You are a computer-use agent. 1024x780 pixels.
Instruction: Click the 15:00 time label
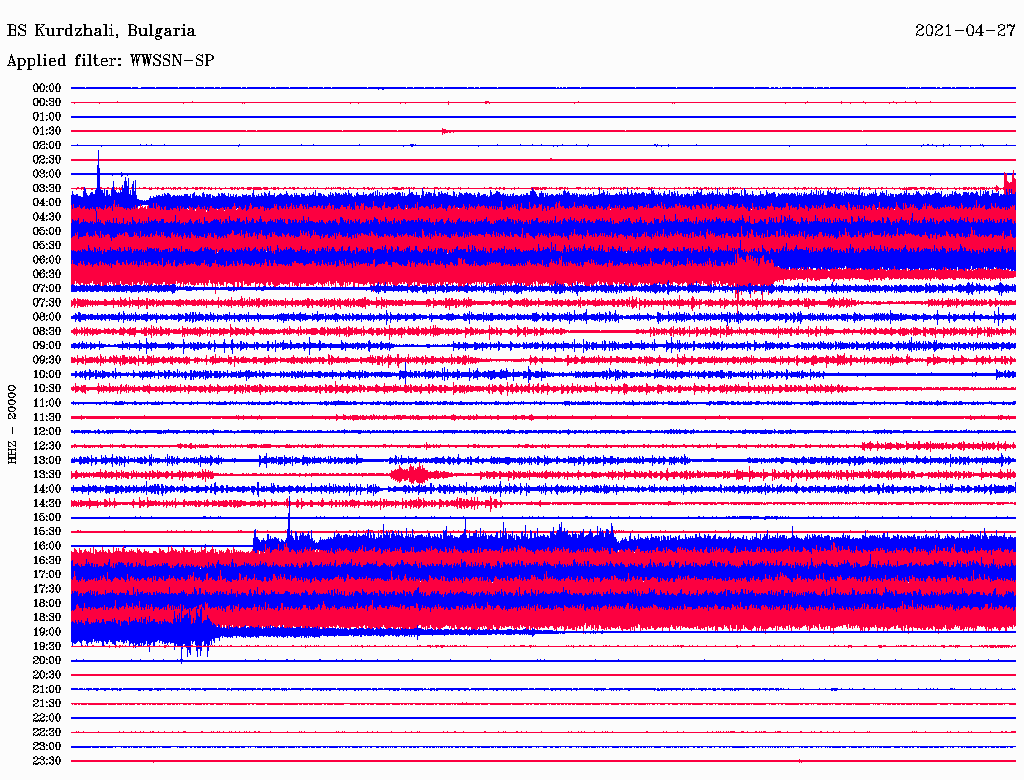coord(47,517)
